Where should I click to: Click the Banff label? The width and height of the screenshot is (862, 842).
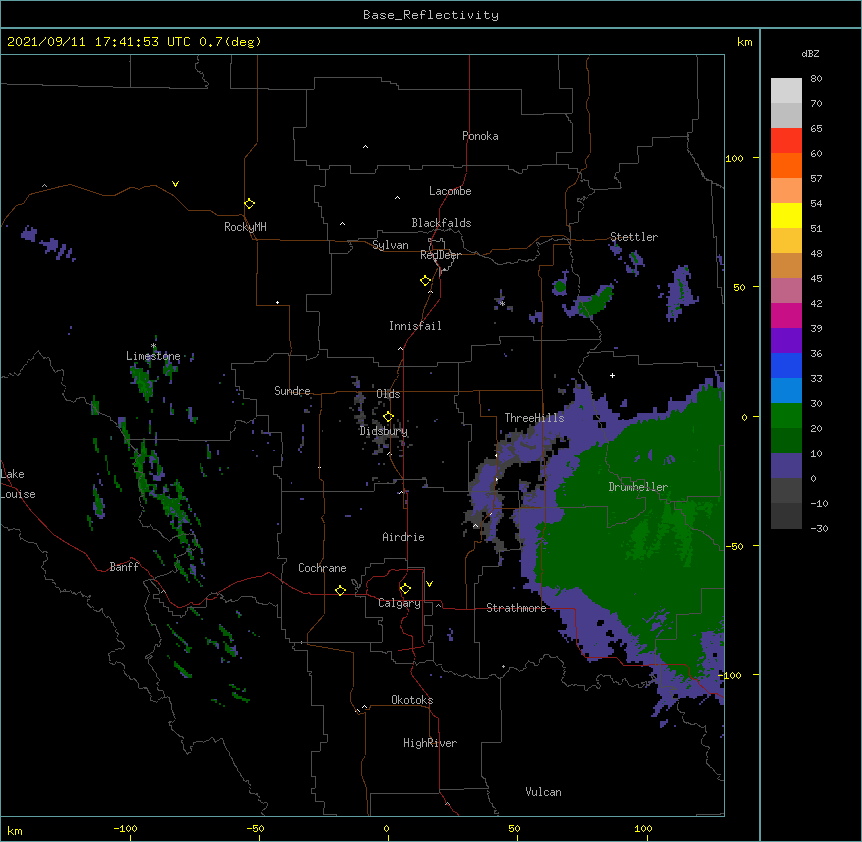(x=124, y=567)
